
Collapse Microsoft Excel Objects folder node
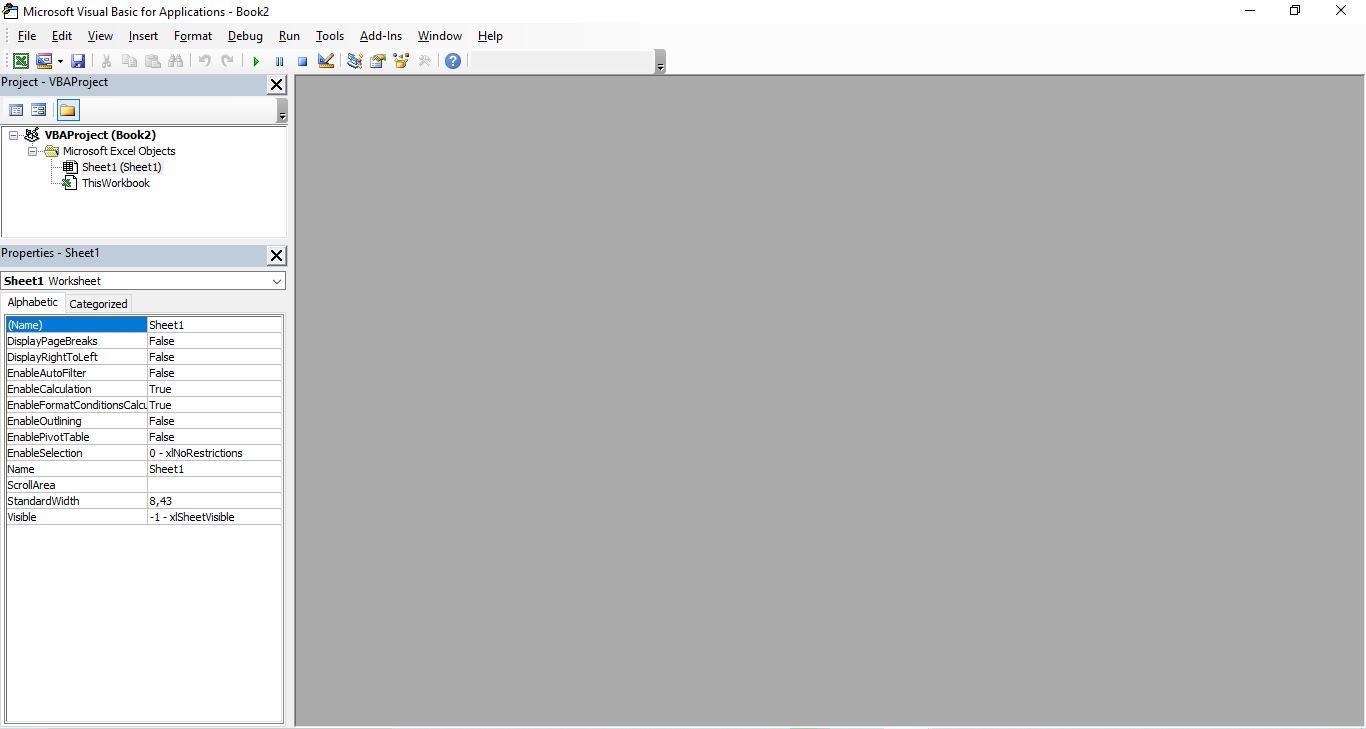tap(33, 151)
